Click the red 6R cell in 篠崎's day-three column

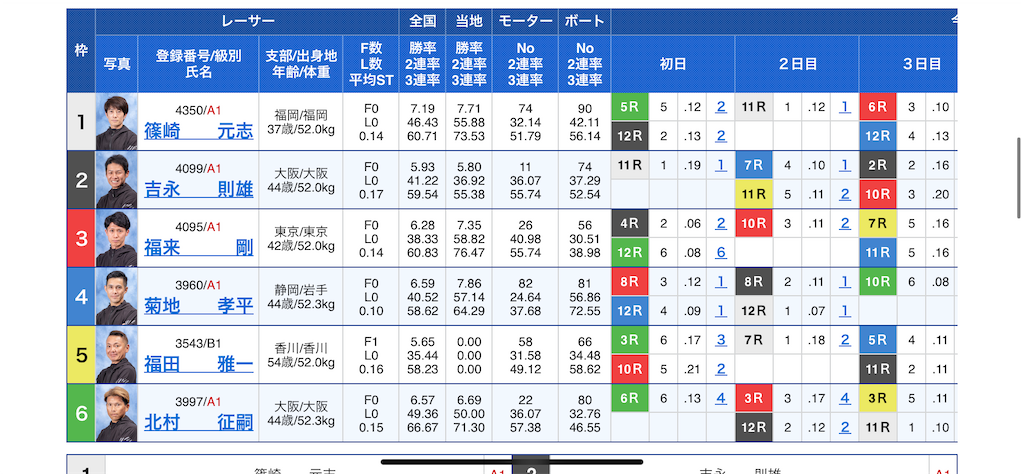pyautogui.click(x=878, y=108)
